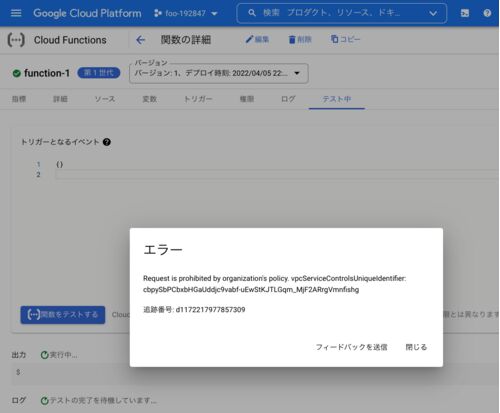Click the 削除 delete button

(x=300, y=39)
